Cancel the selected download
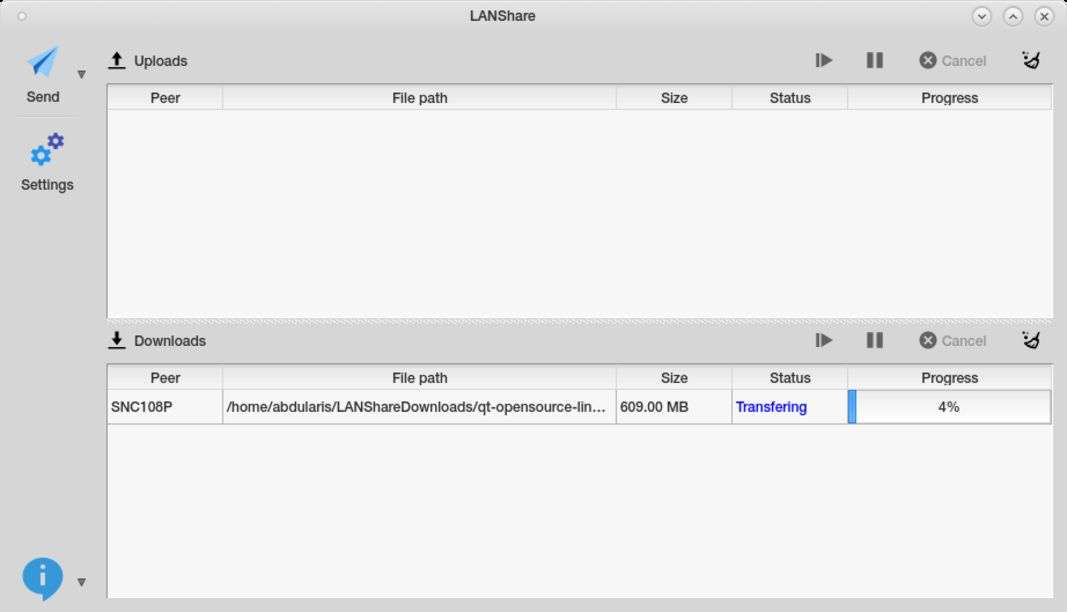This screenshot has width=1067, height=612. coord(952,340)
